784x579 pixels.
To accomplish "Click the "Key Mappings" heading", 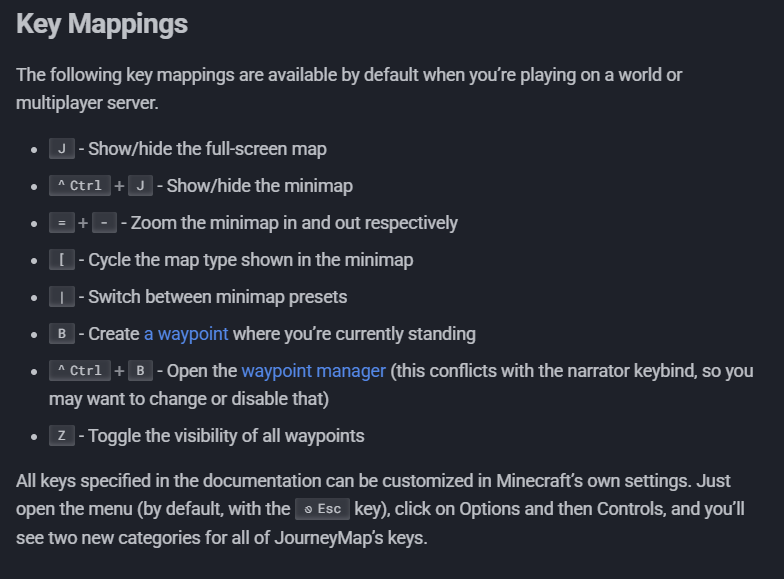I will coord(102,25).
